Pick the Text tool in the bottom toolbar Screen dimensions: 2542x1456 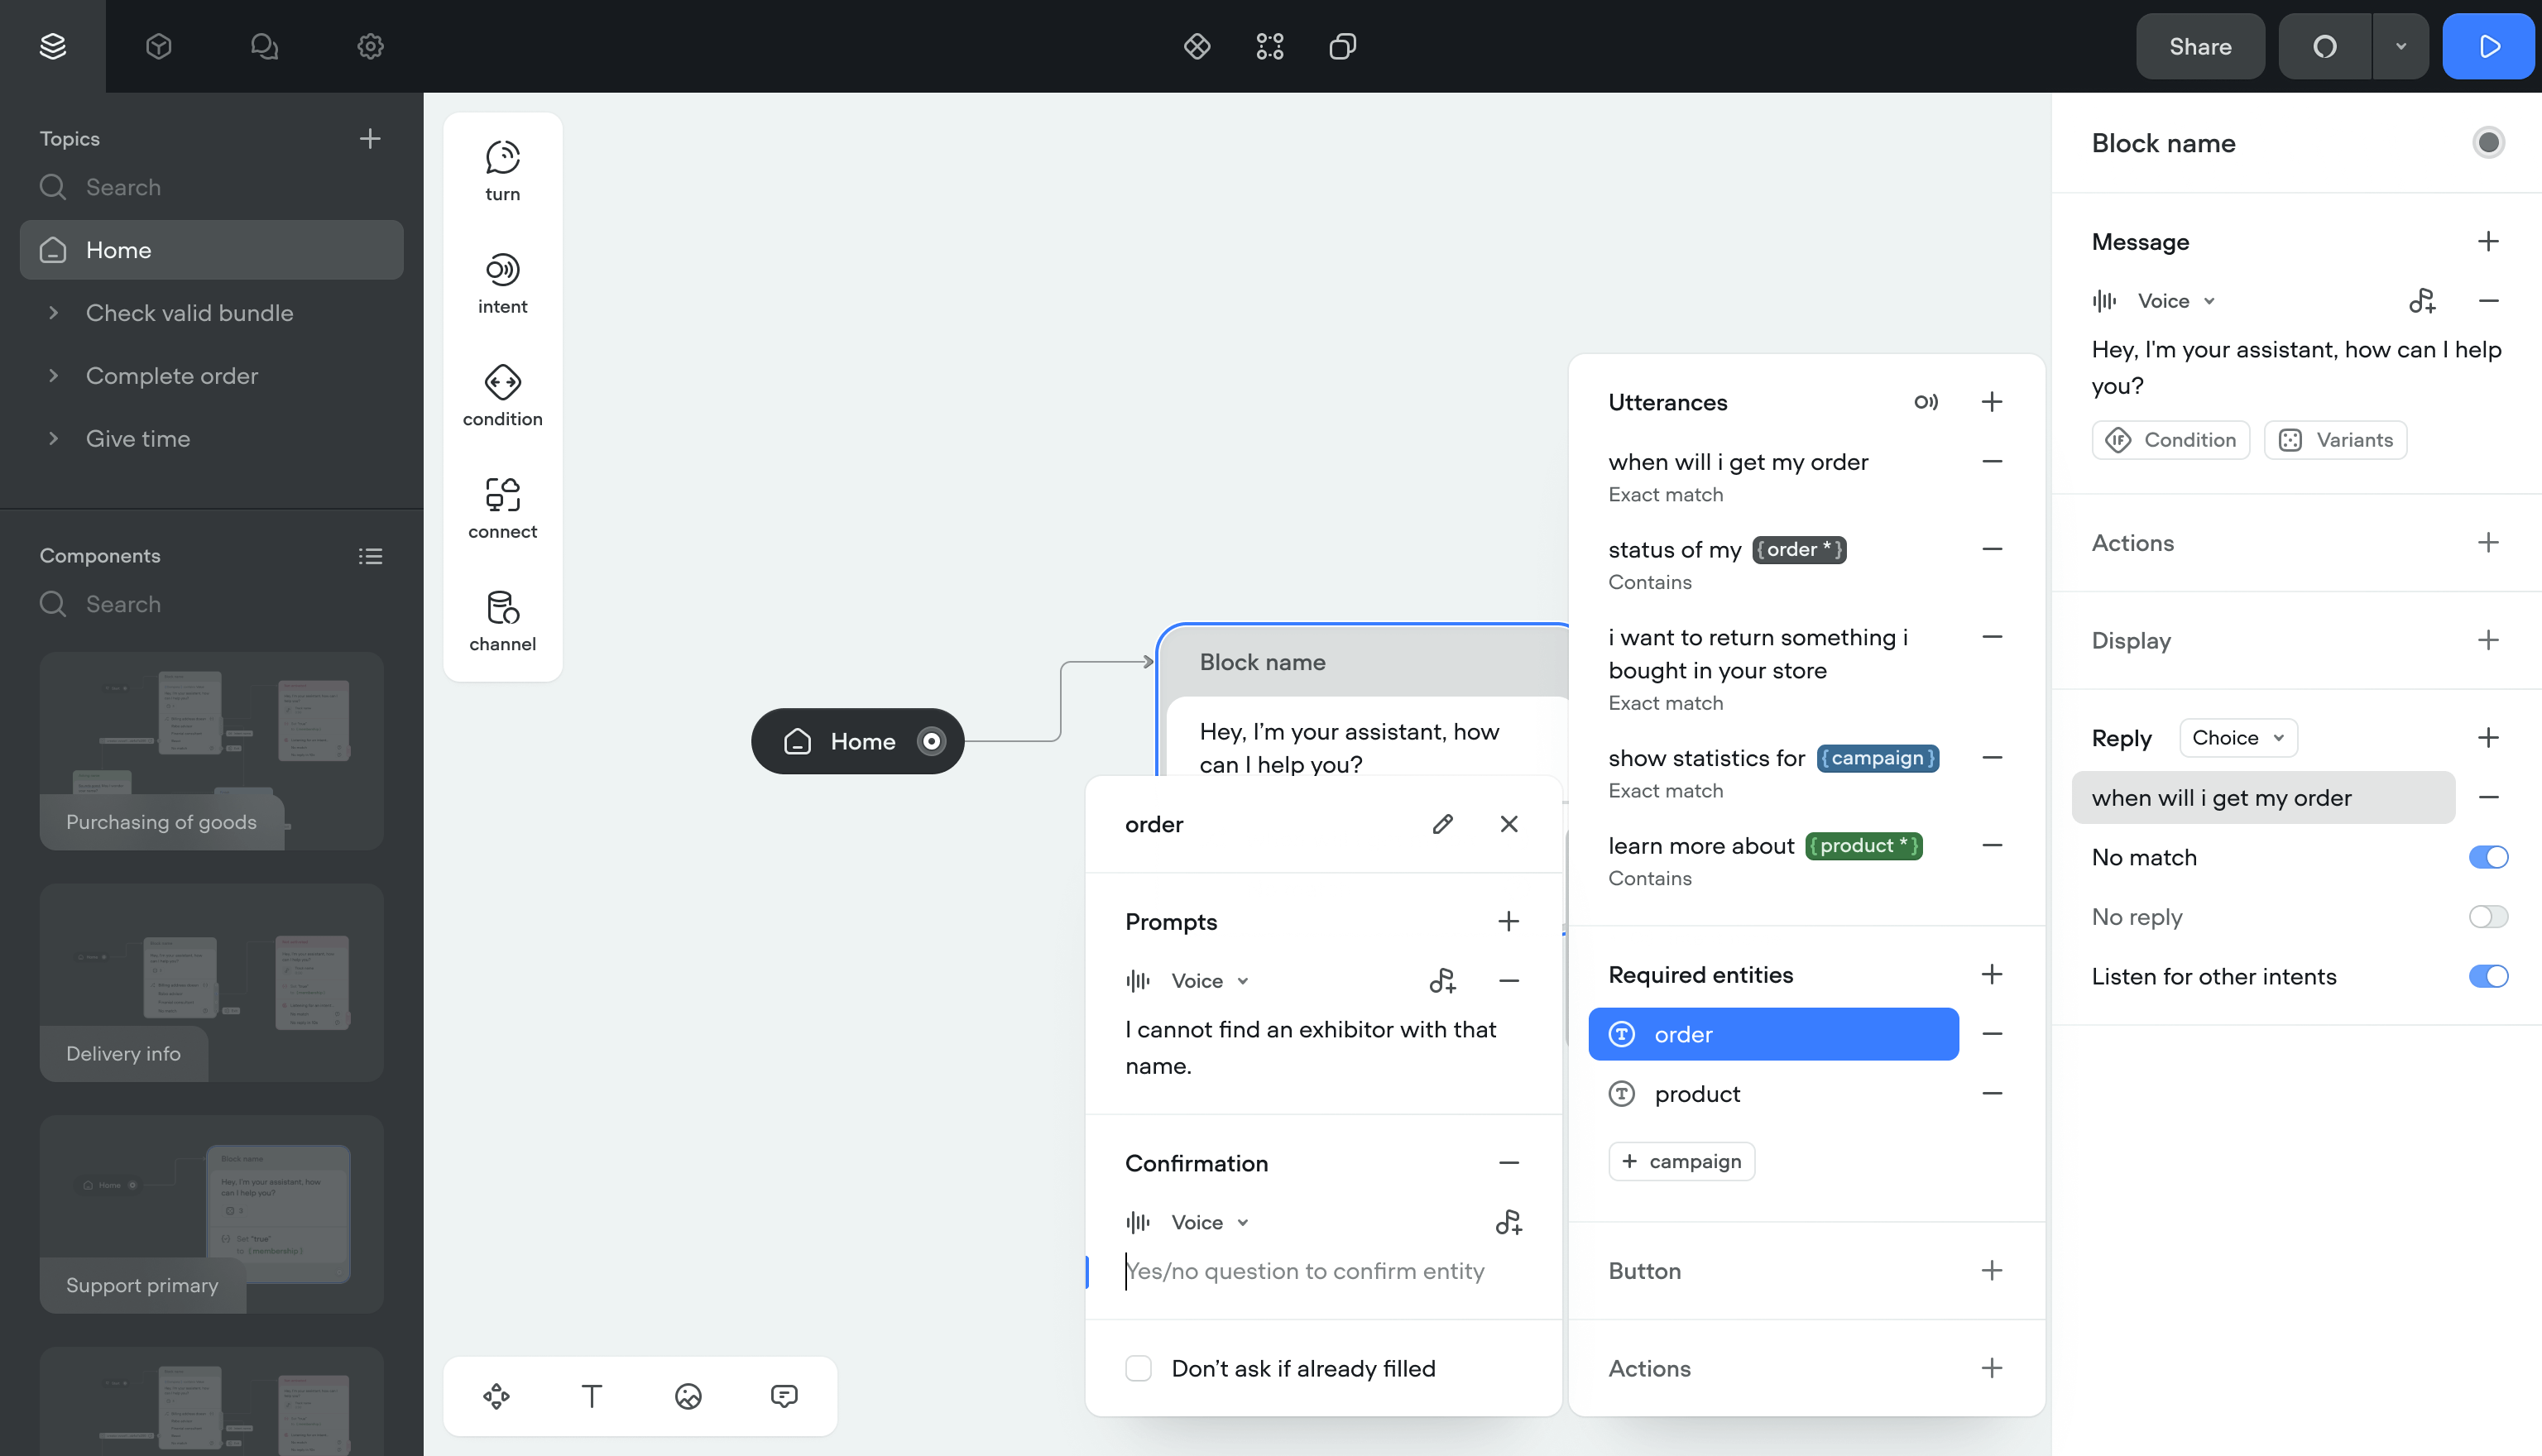click(x=592, y=1396)
